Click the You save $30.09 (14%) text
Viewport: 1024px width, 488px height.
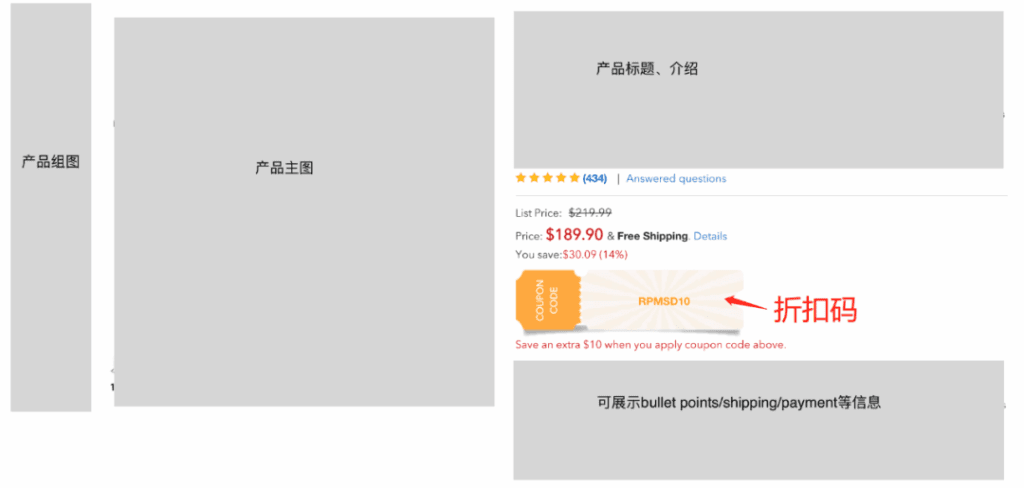point(571,255)
